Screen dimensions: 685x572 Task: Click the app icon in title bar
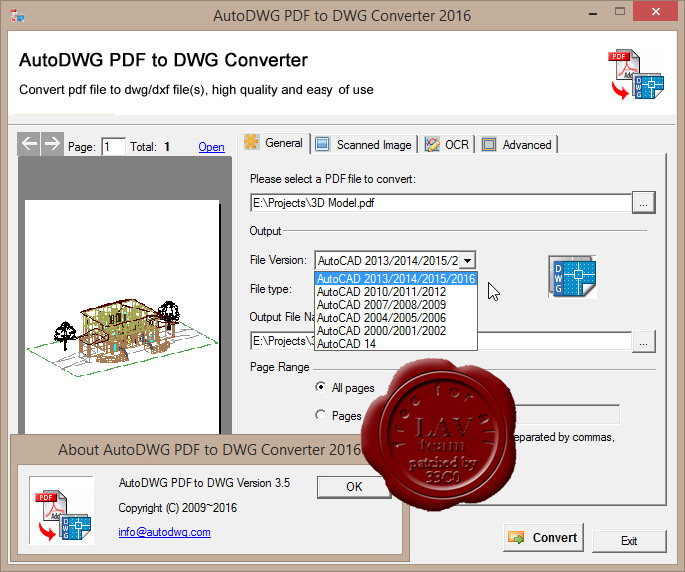(17, 16)
